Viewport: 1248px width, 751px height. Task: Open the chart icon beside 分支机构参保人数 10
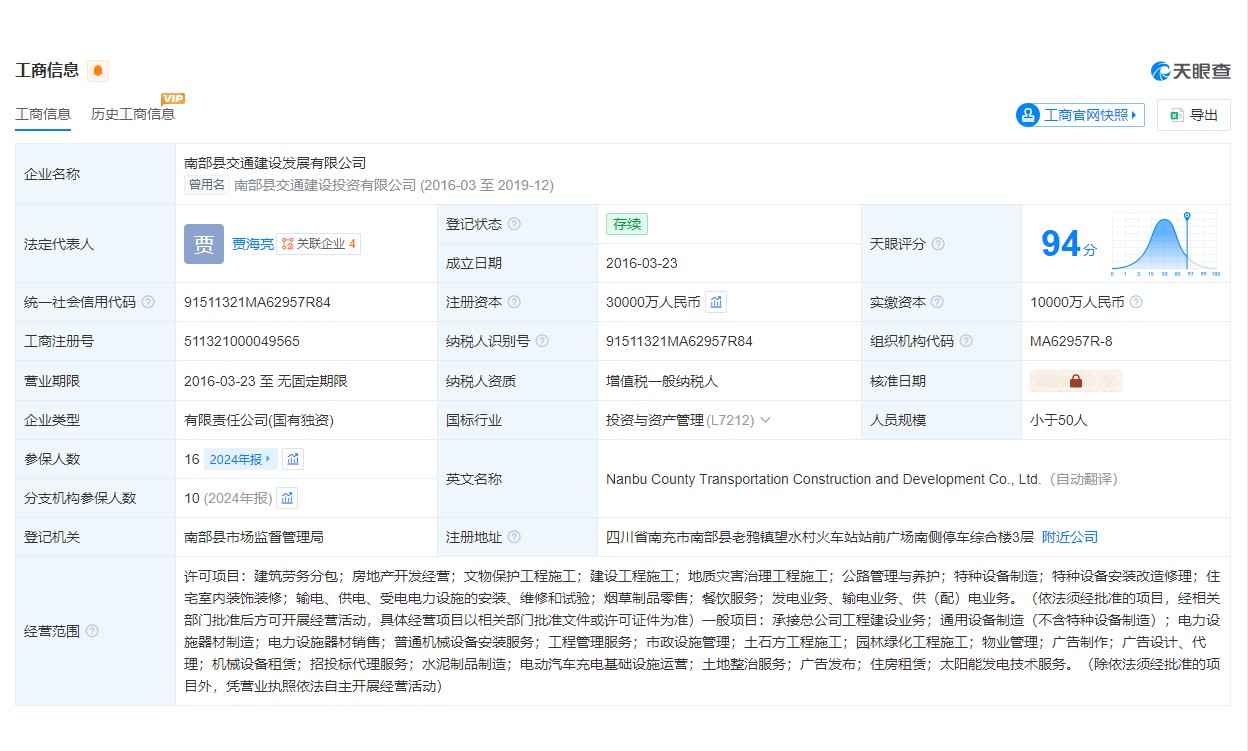tap(287, 498)
